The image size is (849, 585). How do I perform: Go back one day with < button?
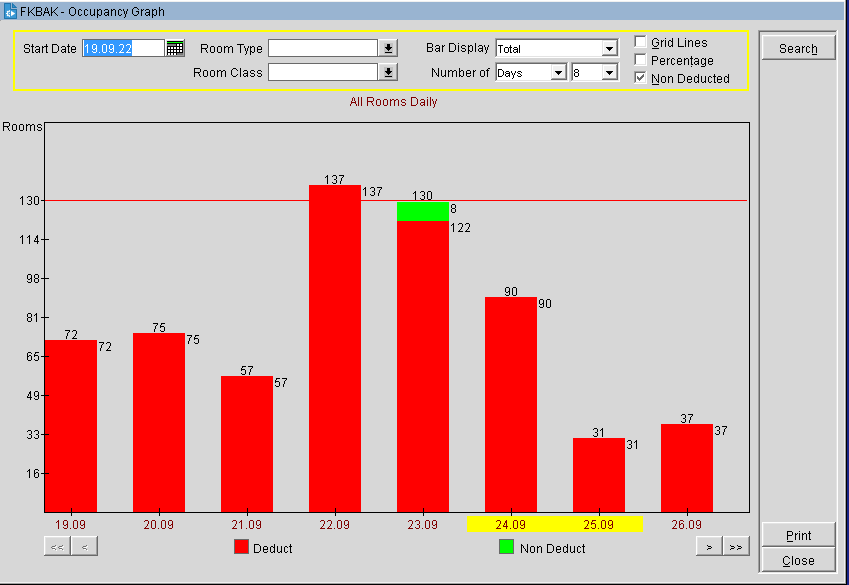click(x=84, y=546)
